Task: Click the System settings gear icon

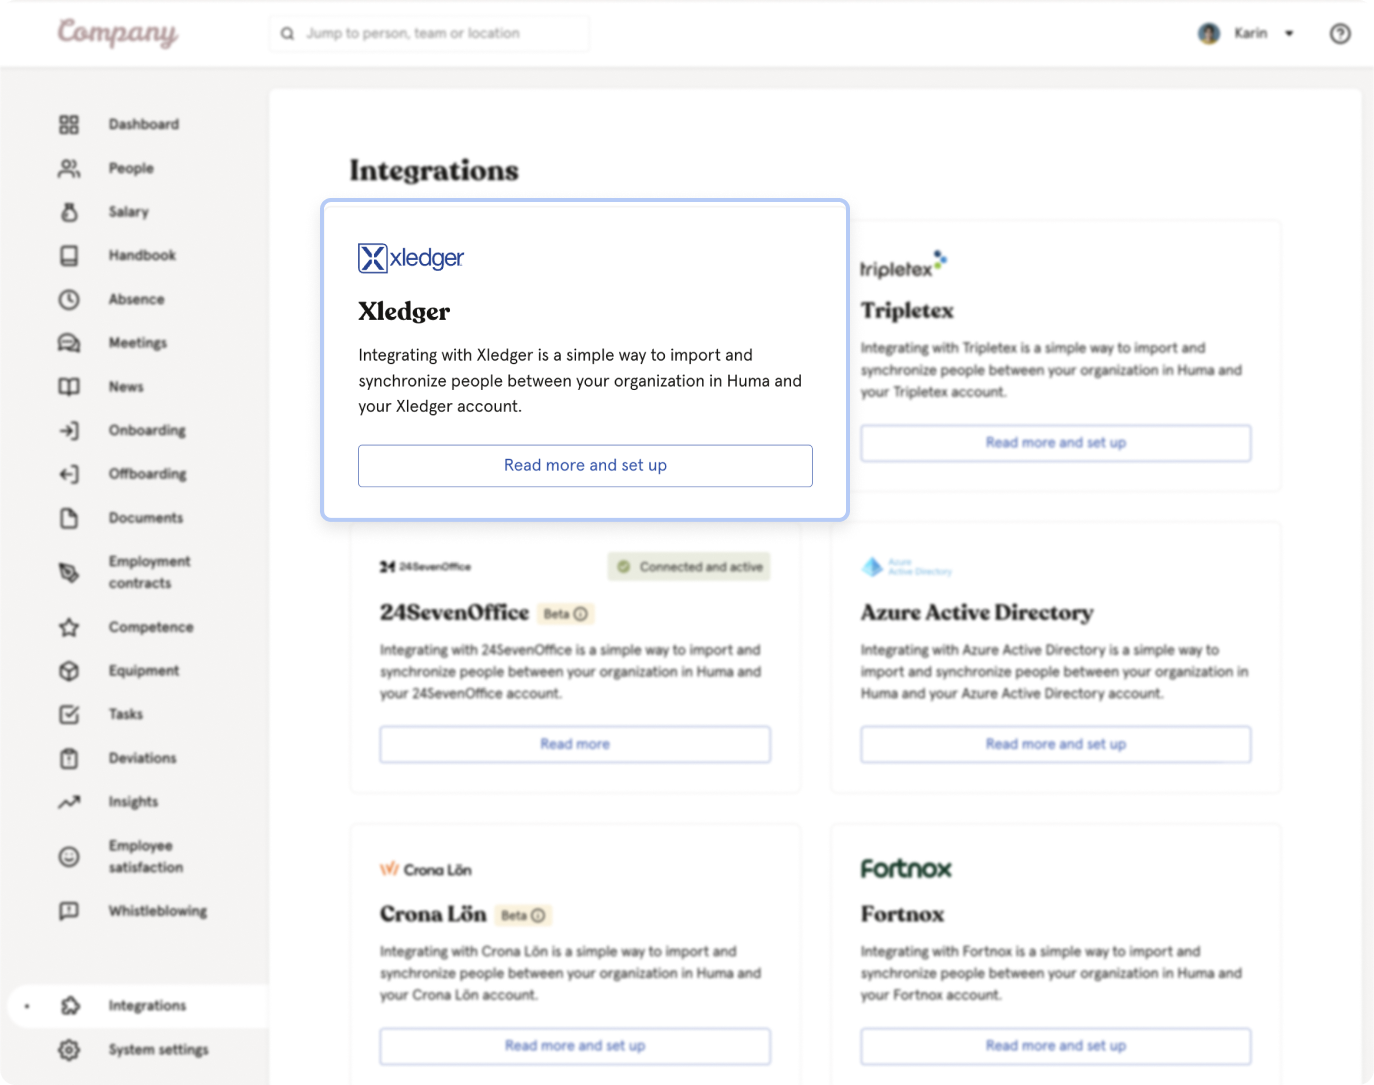Action: click(x=68, y=1049)
